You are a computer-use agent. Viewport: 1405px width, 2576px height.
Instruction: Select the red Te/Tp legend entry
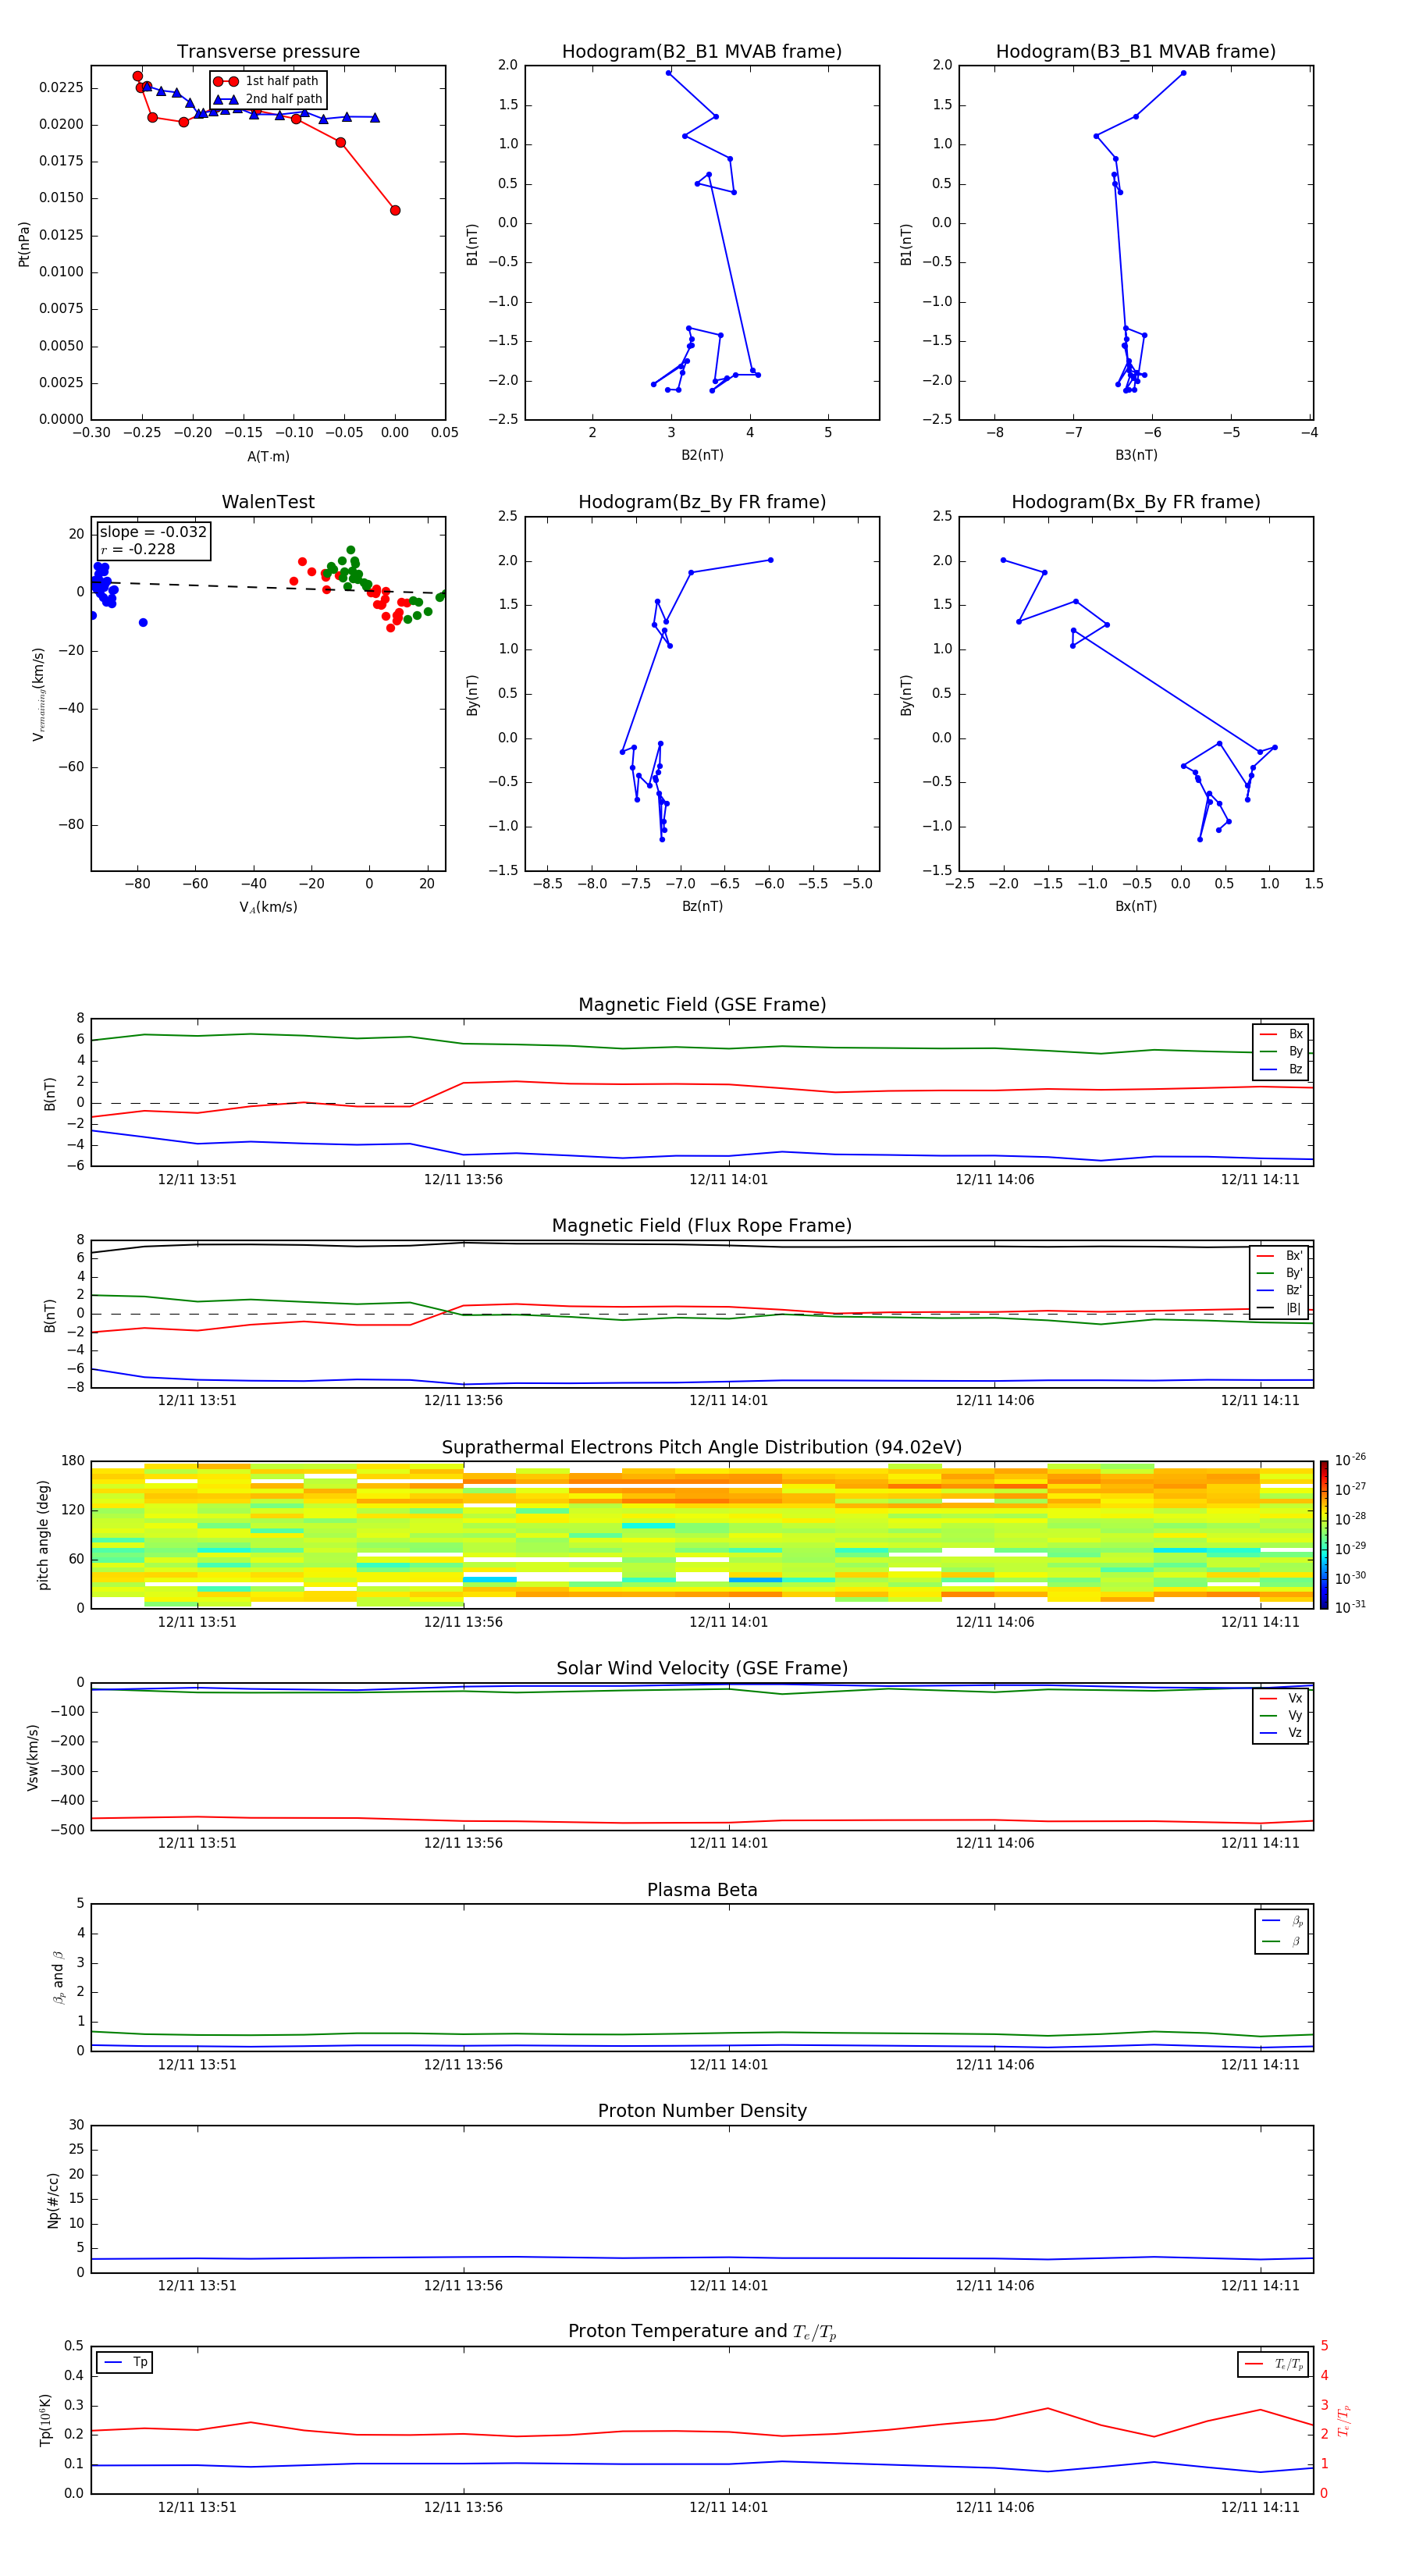[x=1273, y=2364]
